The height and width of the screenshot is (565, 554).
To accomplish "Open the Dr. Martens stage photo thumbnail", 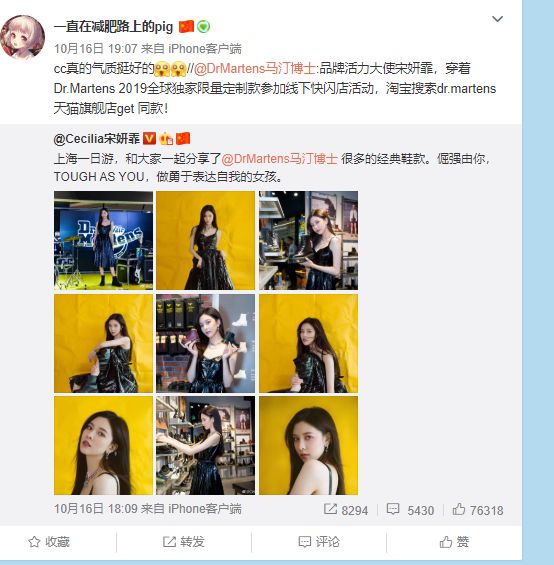I will pyautogui.click(x=103, y=240).
